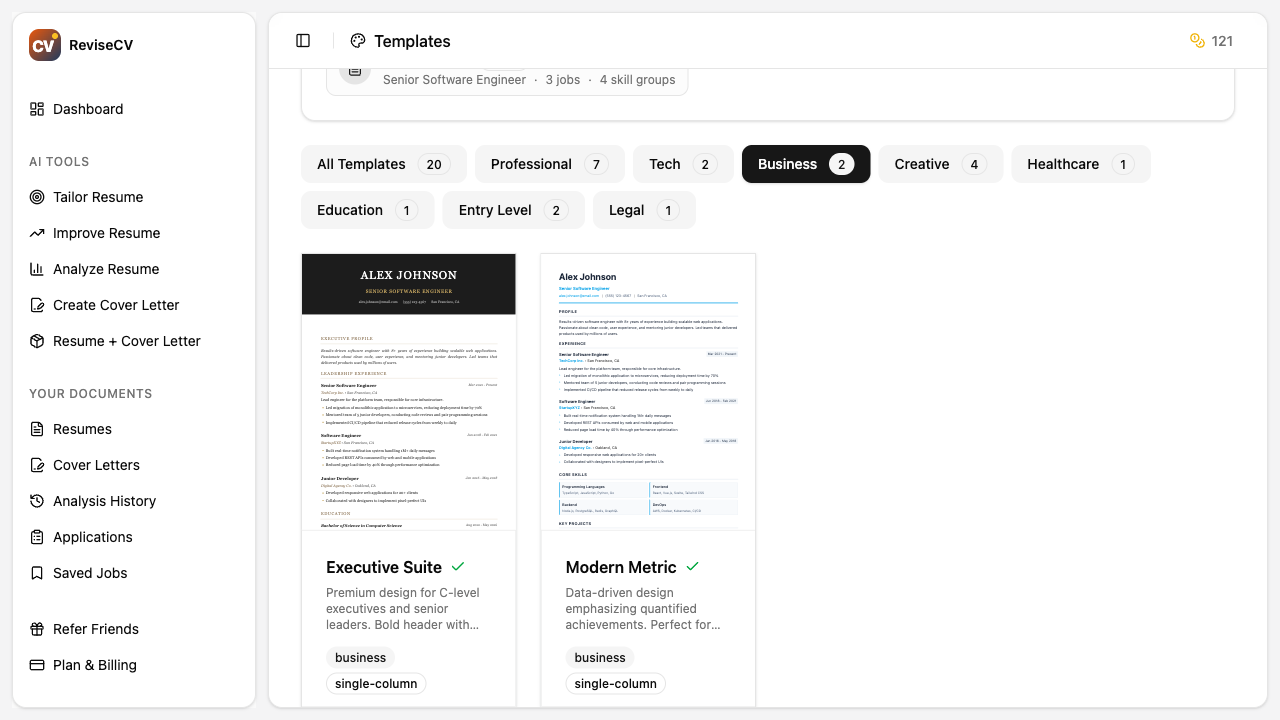The image size is (1280, 720).
Task: Click the Improve Resume trending-arrow icon
Action: point(35,233)
